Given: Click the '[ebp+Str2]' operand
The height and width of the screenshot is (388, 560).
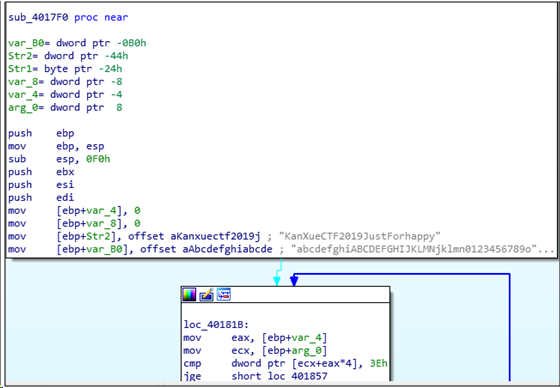Looking at the screenshot, I should point(89,236).
